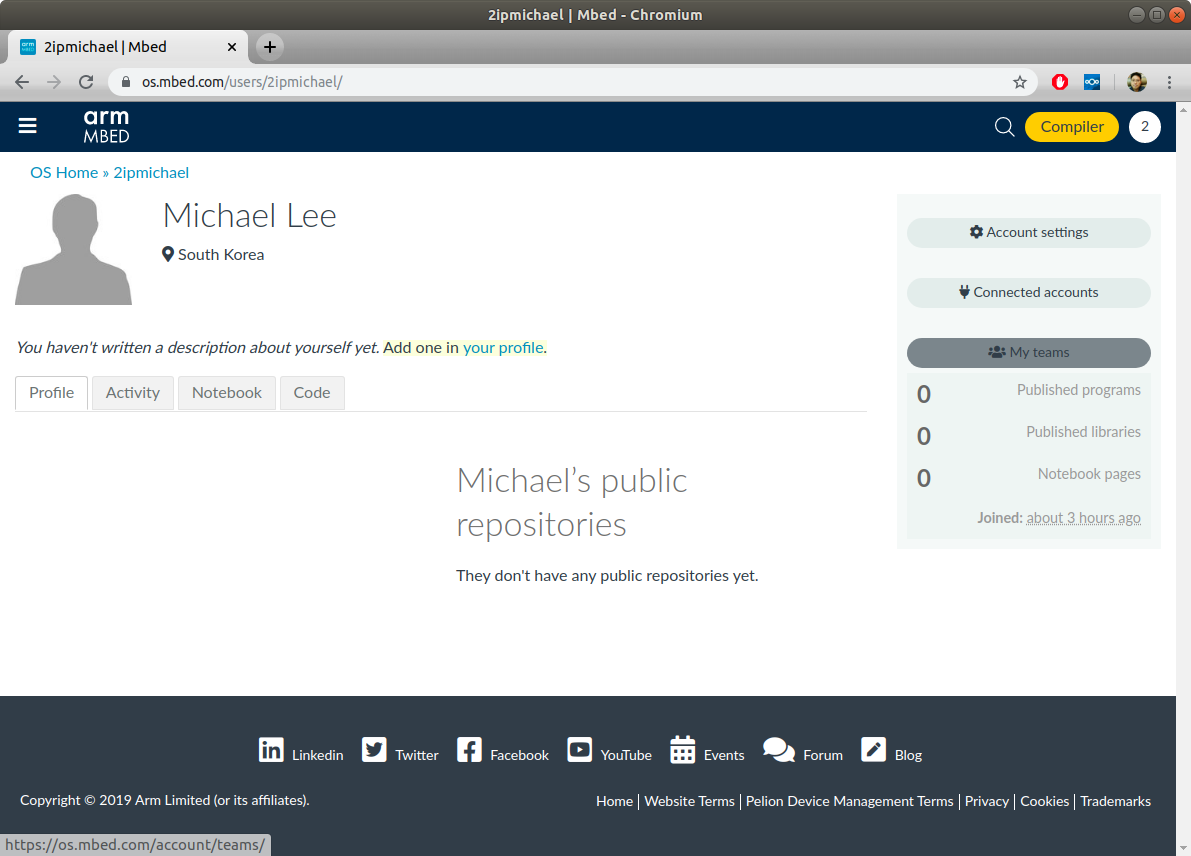Open the Trademarks footer link

click(x=1115, y=801)
